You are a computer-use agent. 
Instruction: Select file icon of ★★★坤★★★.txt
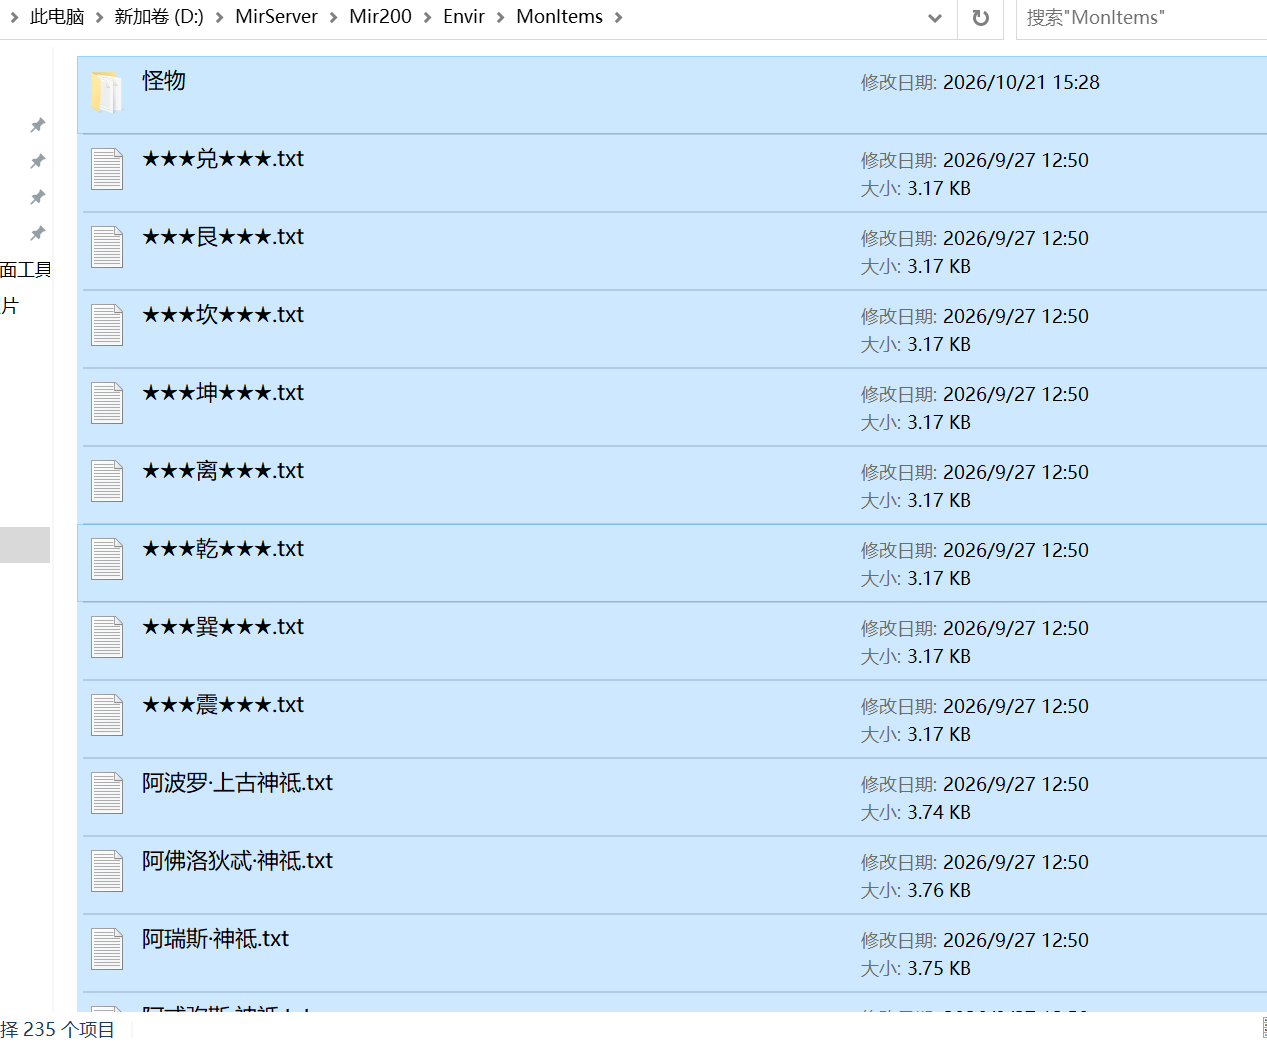pos(107,404)
